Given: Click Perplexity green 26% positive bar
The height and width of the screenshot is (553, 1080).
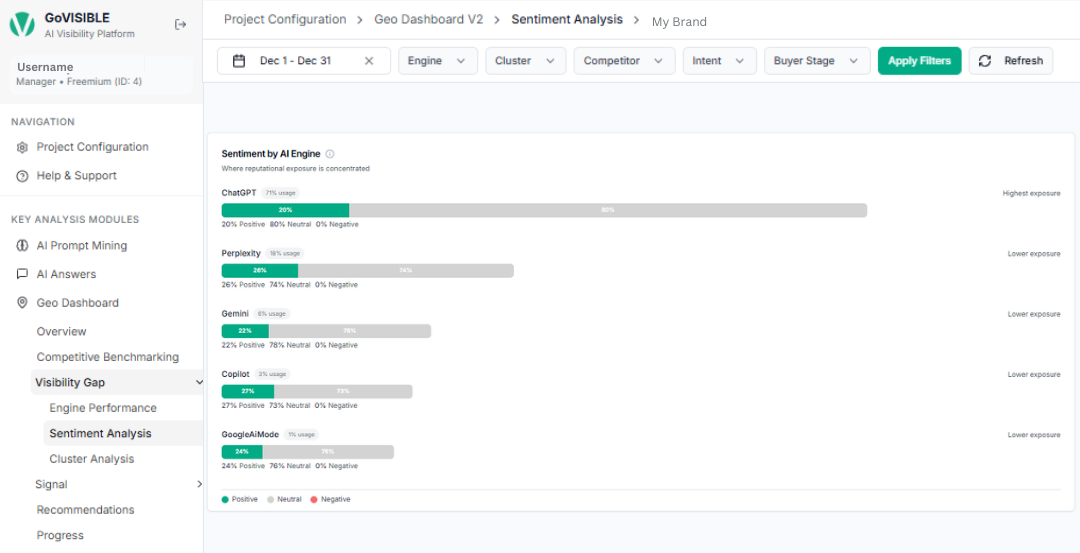Looking at the screenshot, I should [260, 271].
